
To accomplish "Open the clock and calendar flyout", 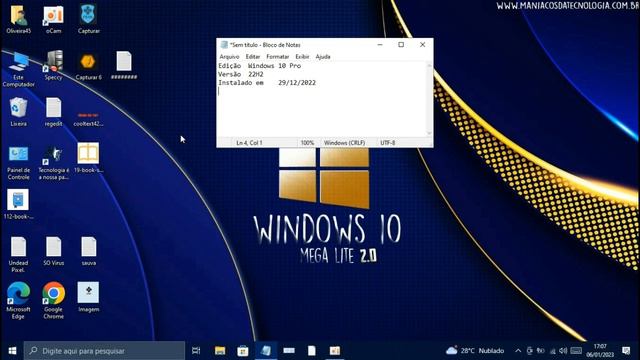I will (600, 351).
